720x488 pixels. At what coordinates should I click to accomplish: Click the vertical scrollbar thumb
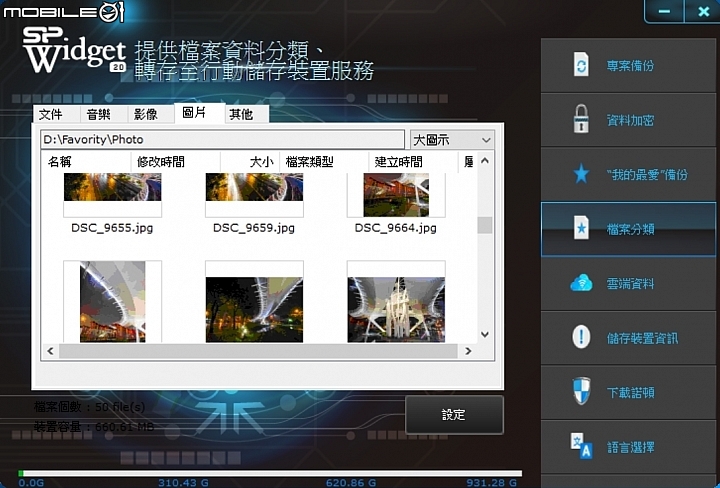(485, 225)
